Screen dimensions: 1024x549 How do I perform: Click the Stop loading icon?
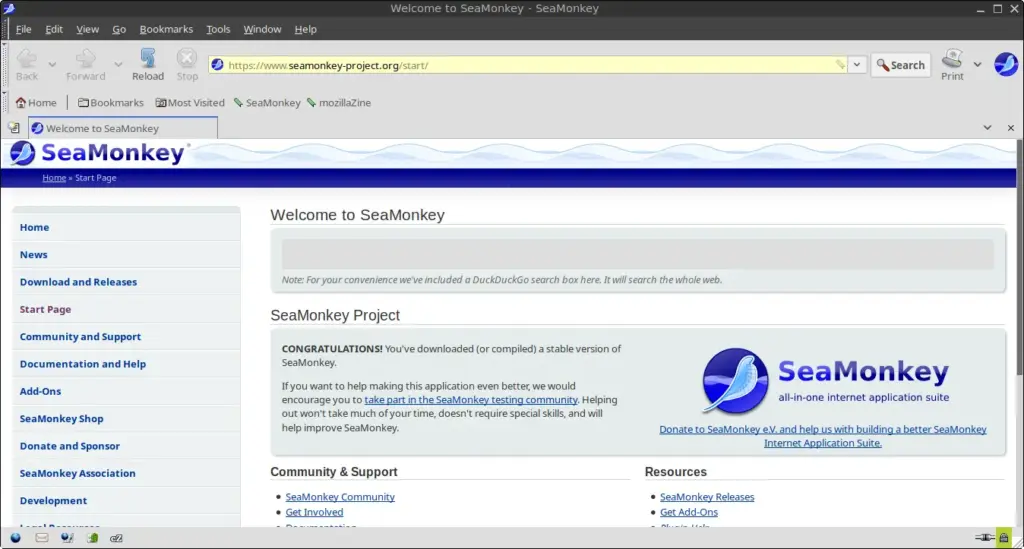click(x=187, y=58)
